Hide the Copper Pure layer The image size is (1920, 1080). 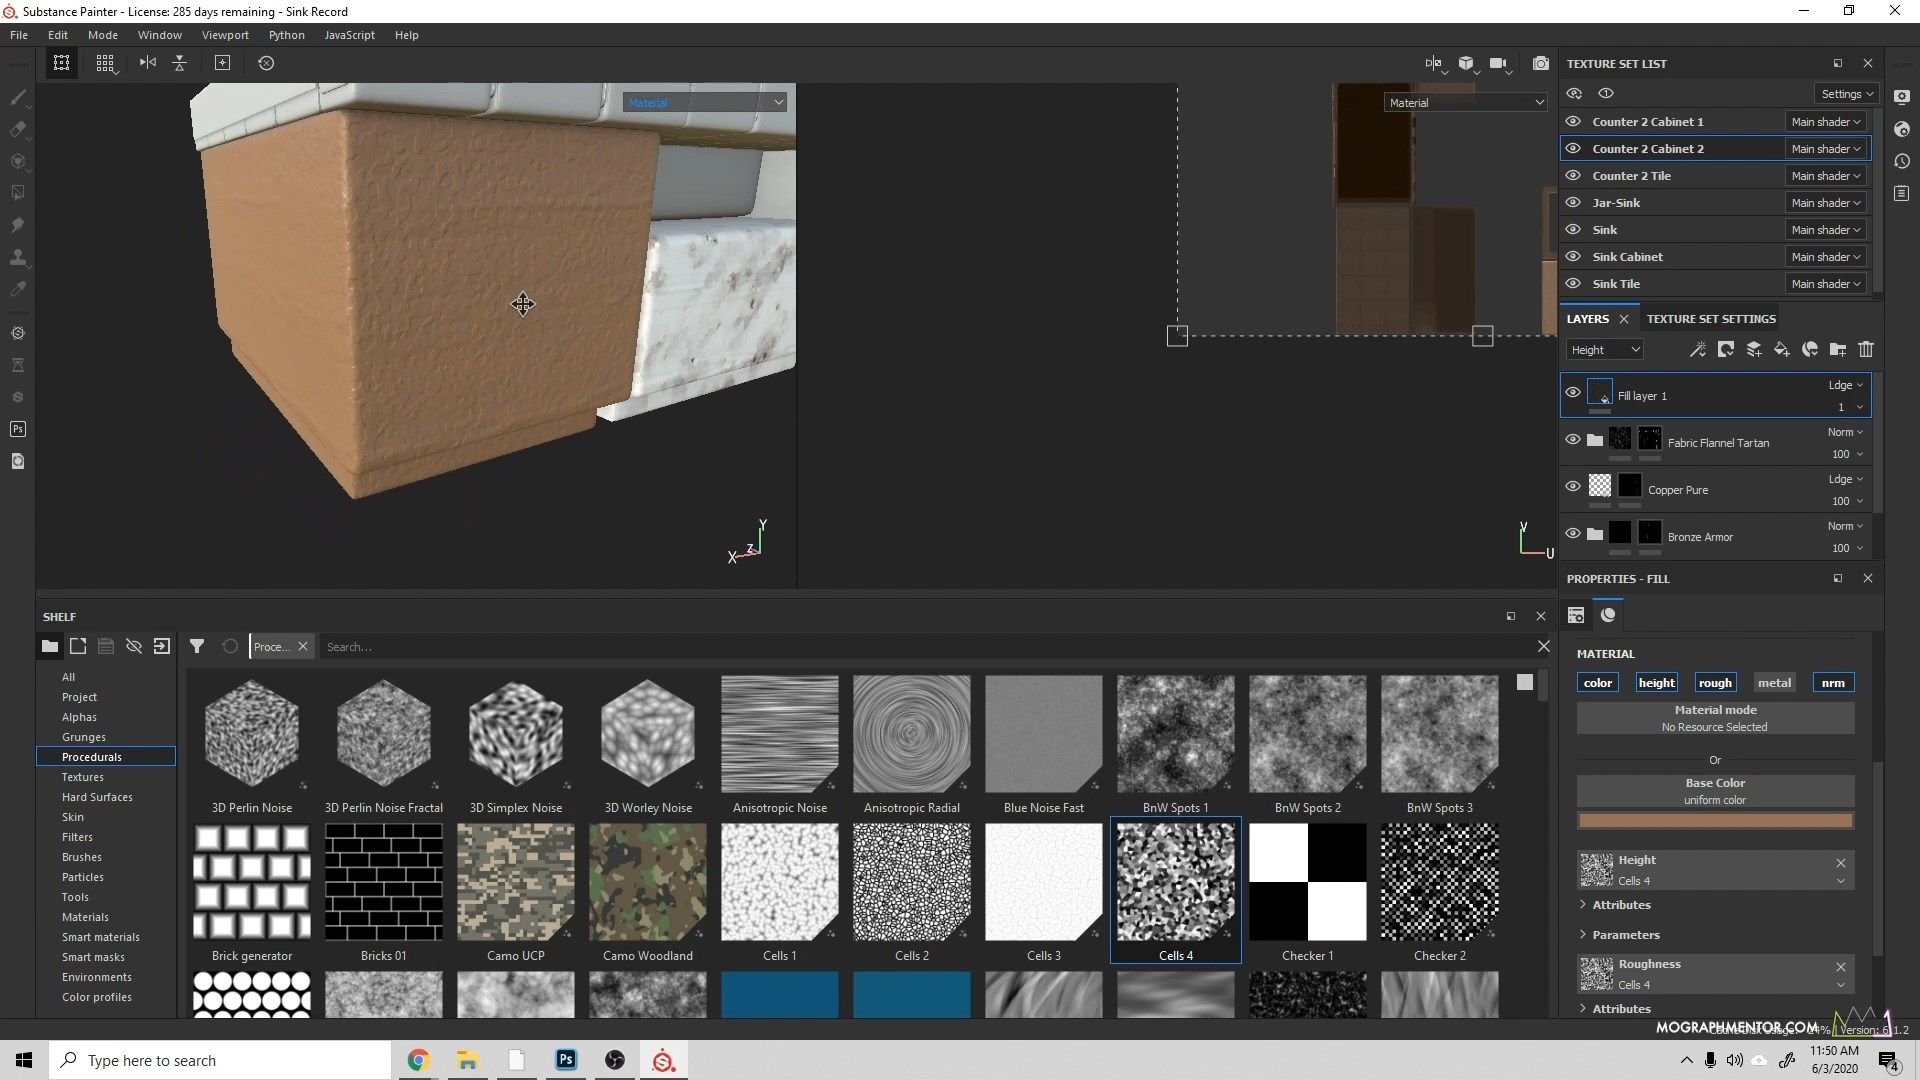1573,486
